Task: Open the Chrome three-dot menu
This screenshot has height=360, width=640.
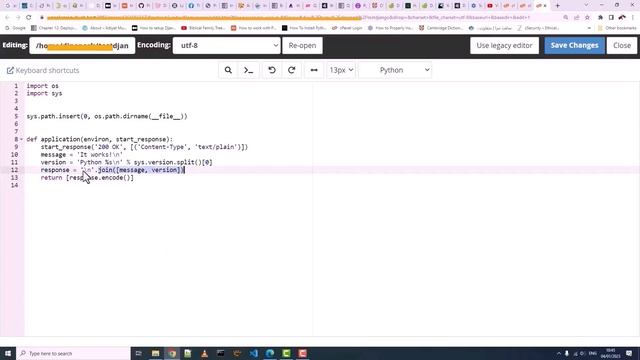Action: [x=633, y=18]
